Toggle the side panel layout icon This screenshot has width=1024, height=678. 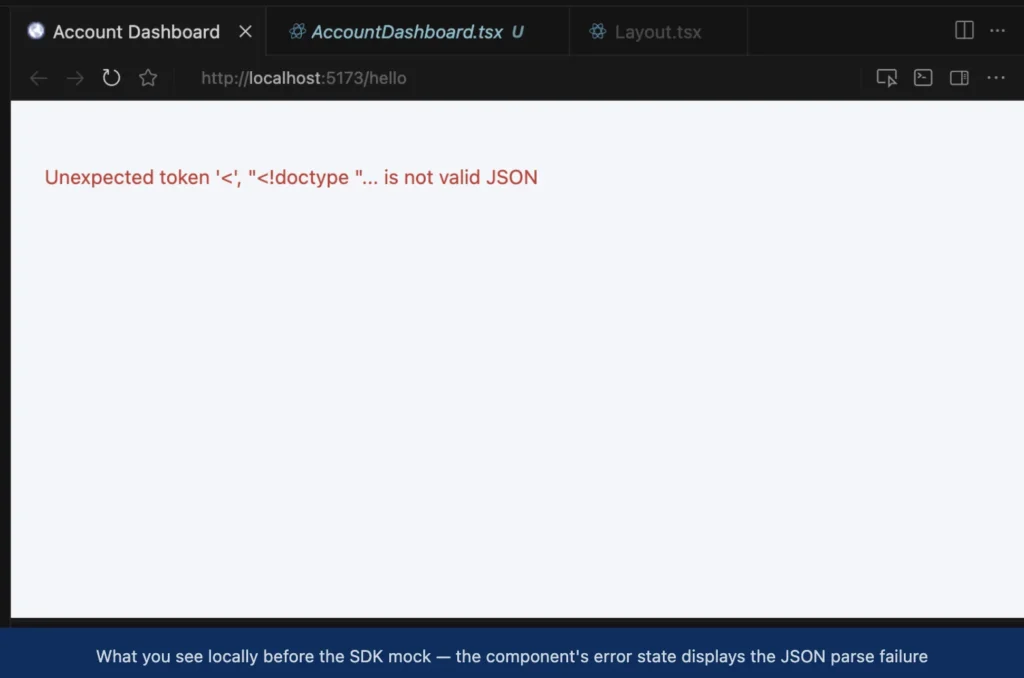(959, 78)
